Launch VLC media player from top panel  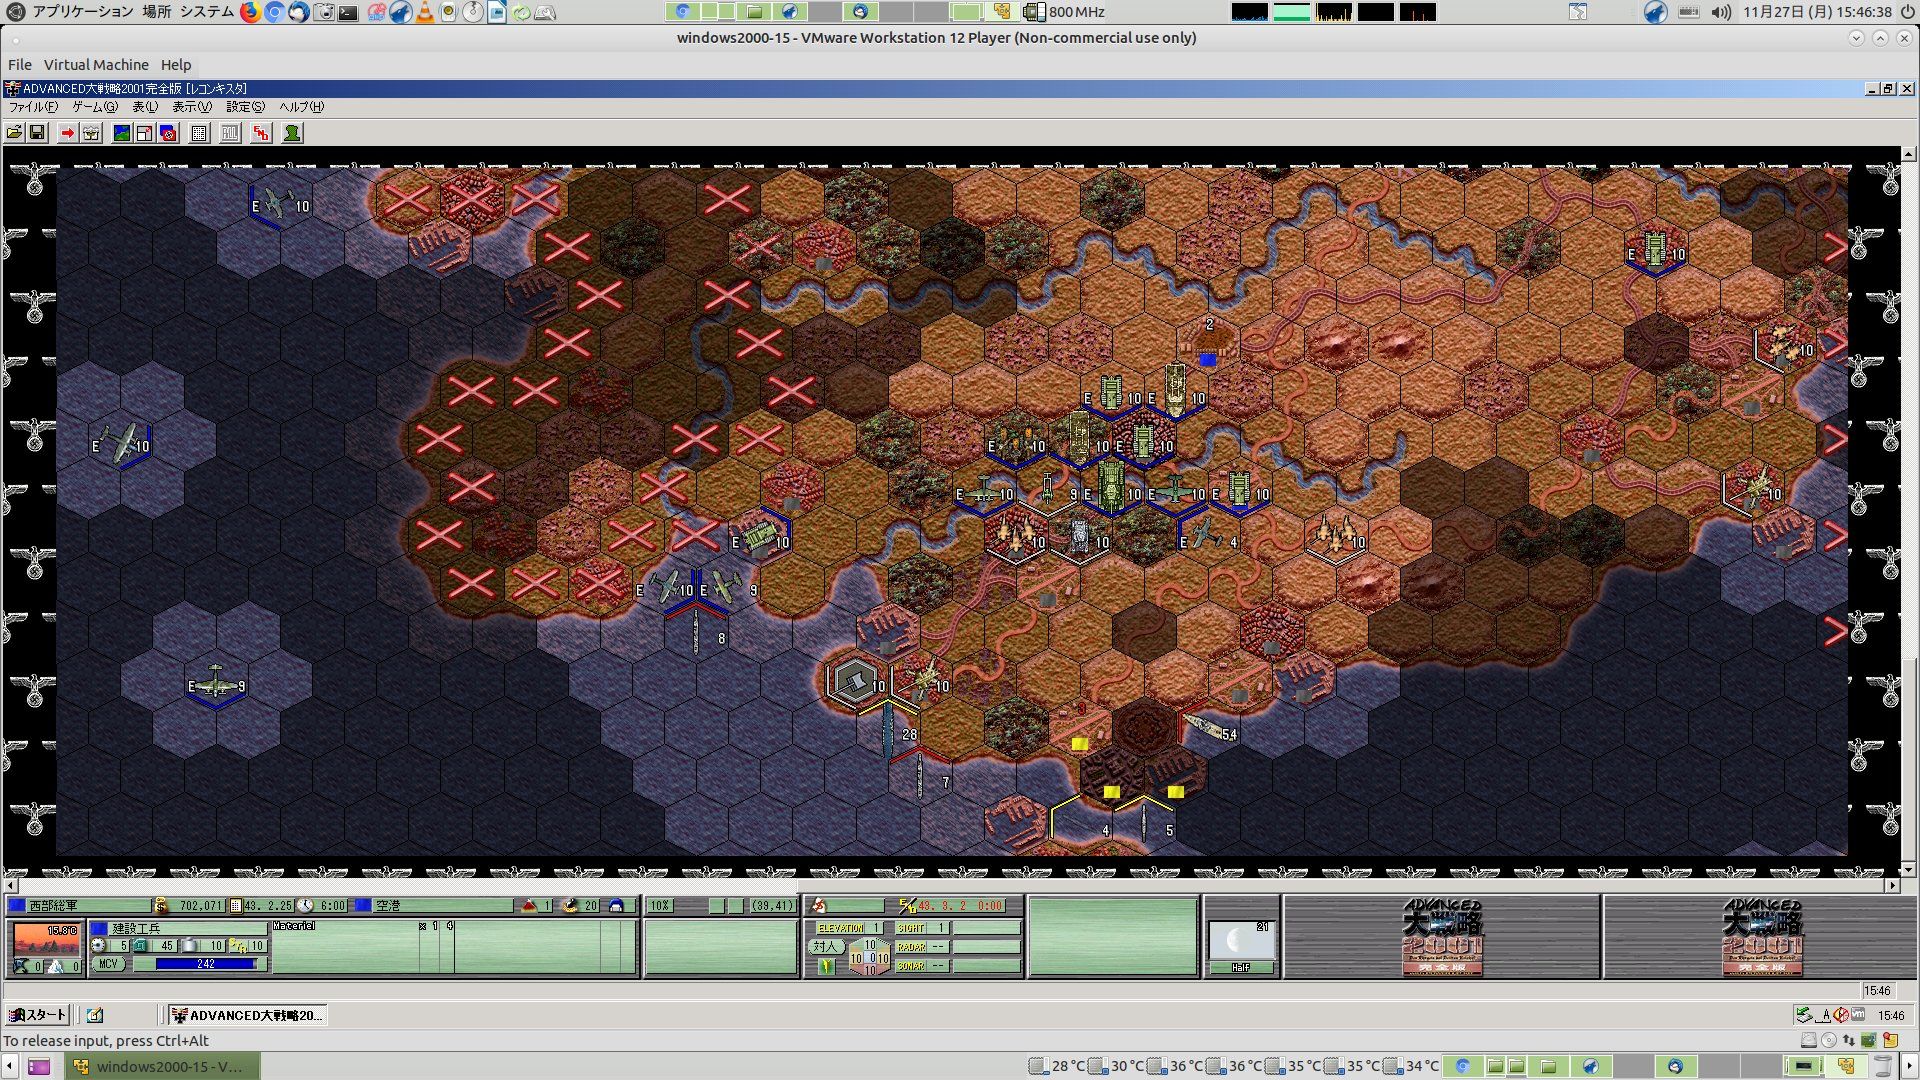(x=424, y=12)
